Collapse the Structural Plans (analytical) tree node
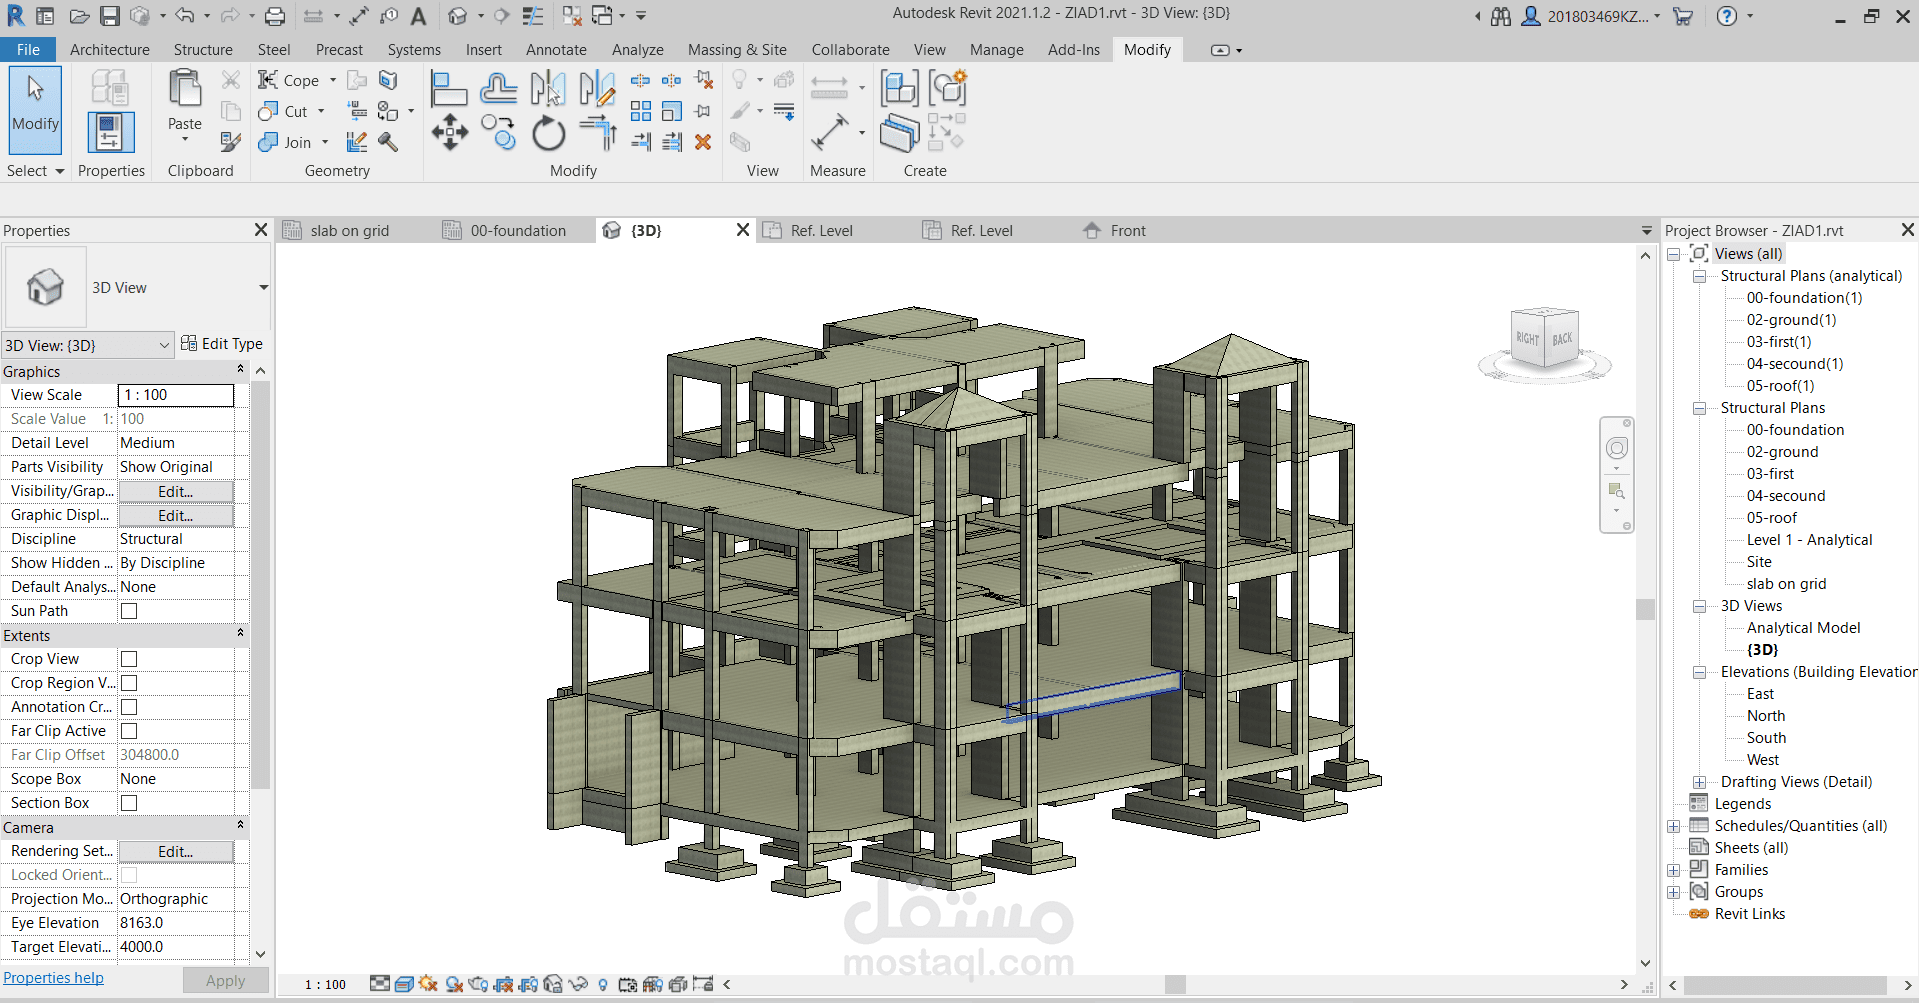Screen dimensions: 1919x1003 pos(1700,276)
